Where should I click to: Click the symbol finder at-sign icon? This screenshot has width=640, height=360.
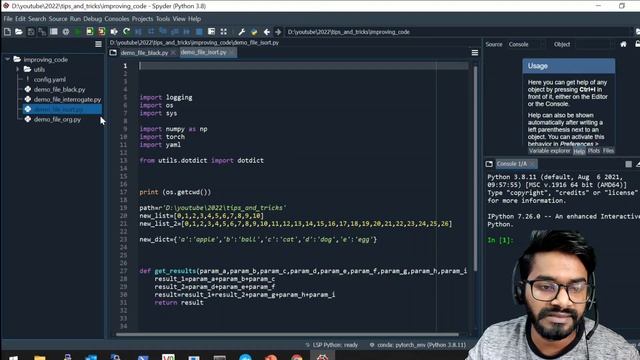66,32
